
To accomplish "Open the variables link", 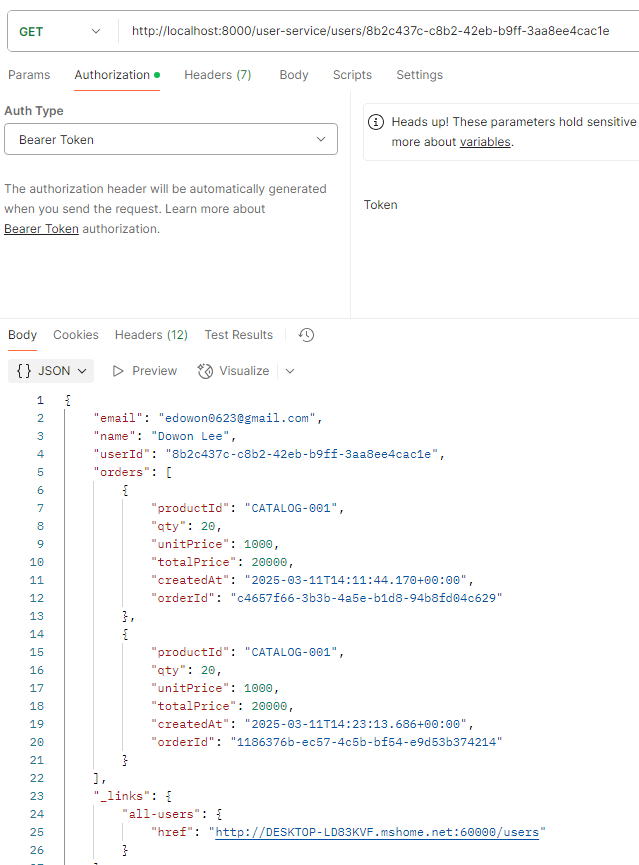I will click(485, 142).
